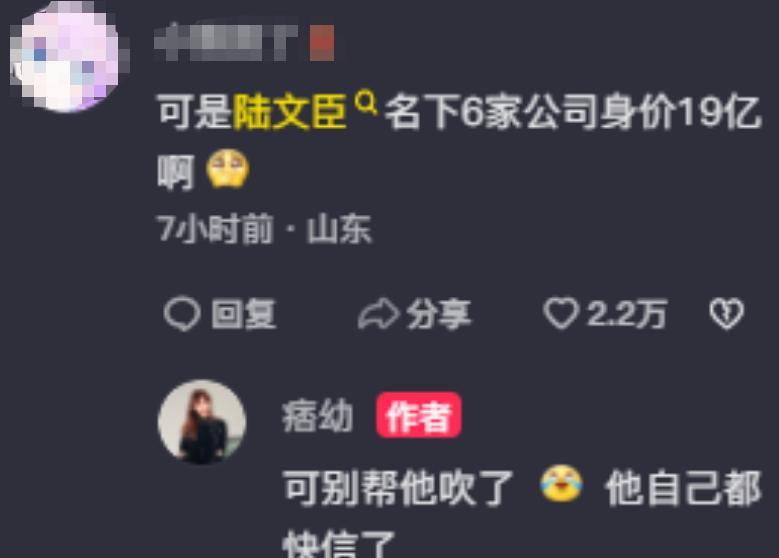Screen dimensions: 779x558
Task: Click the red badge beside blurred username
Action: [322, 43]
